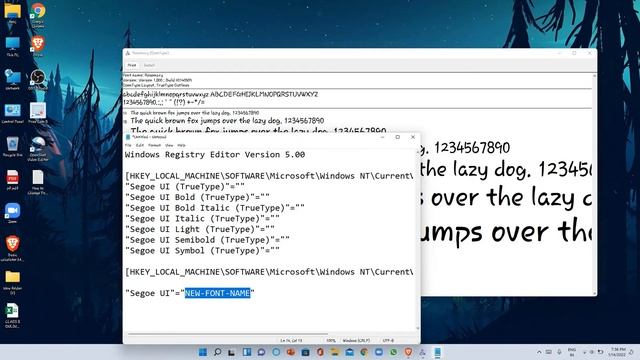Open the Mail app on the taskbar
The width and height of the screenshot is (640, 360).
pos(349,352)
